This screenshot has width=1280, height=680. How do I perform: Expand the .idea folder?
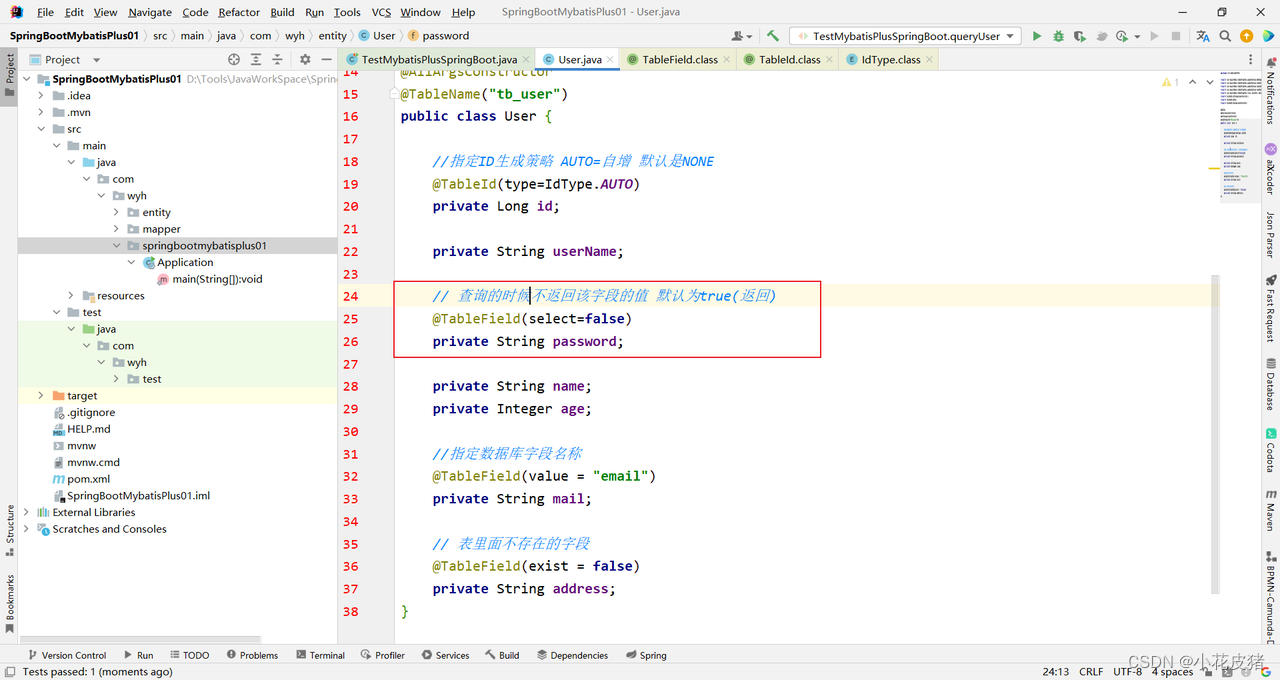tap(41, 96)
